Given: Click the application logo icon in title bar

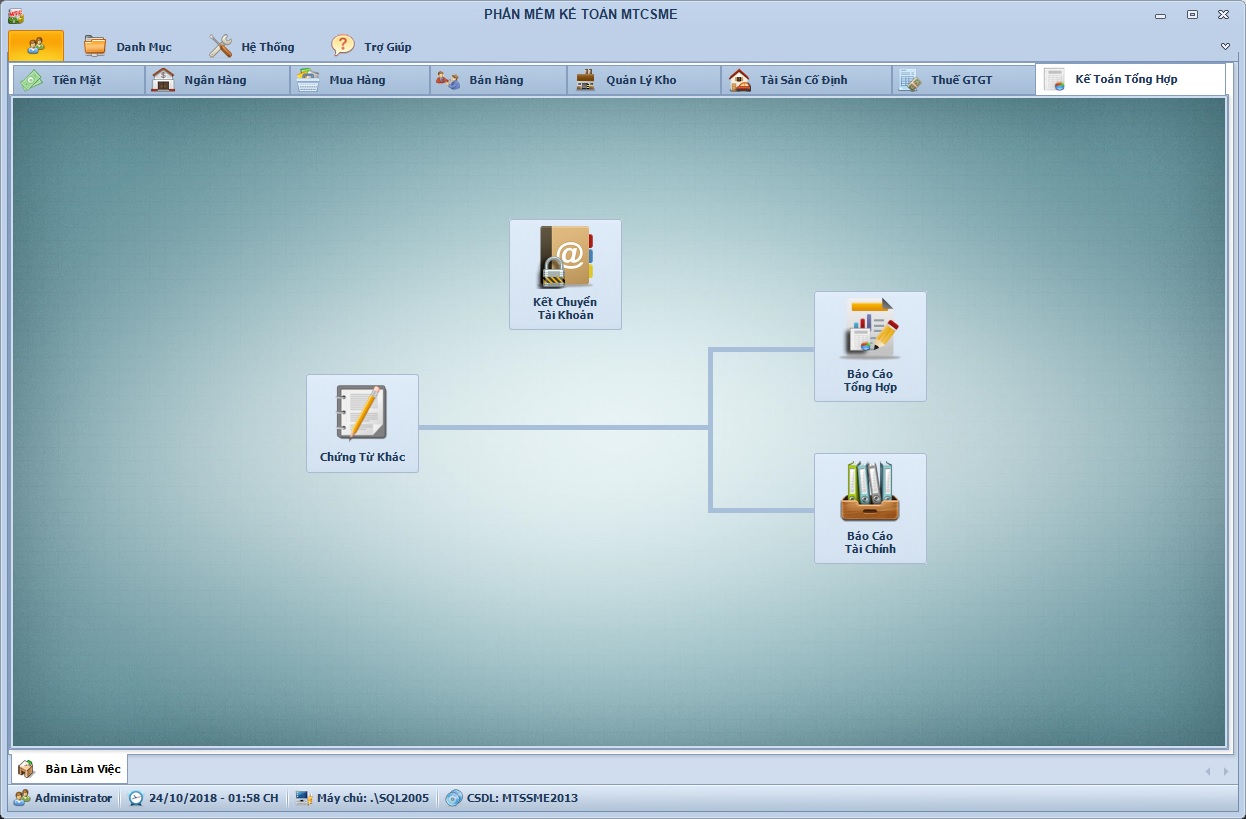Looking at the screenshot, I should point(15,15).
